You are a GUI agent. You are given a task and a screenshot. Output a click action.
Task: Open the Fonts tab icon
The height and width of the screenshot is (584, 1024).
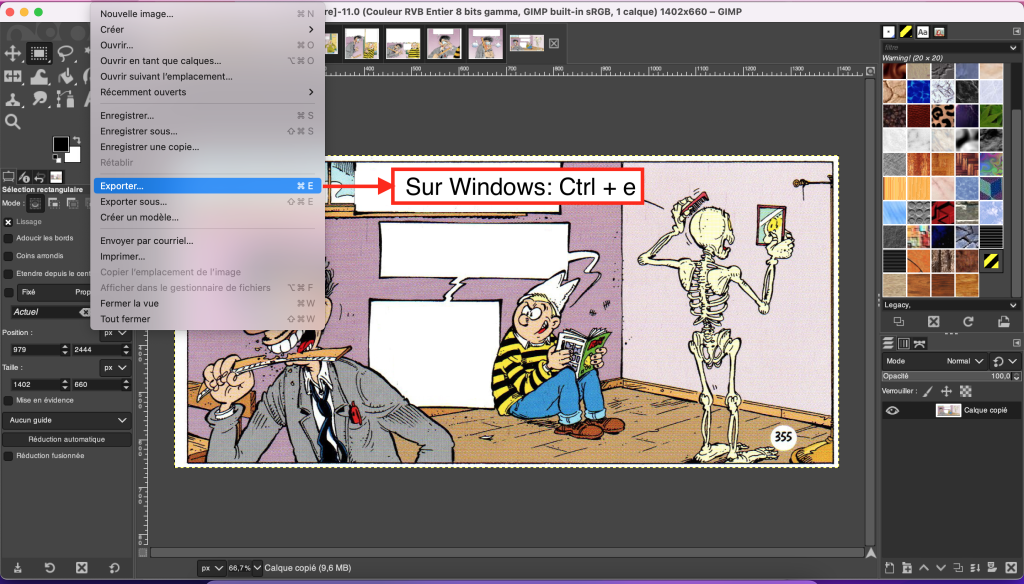pyautogui.click(x=923, y=32)
